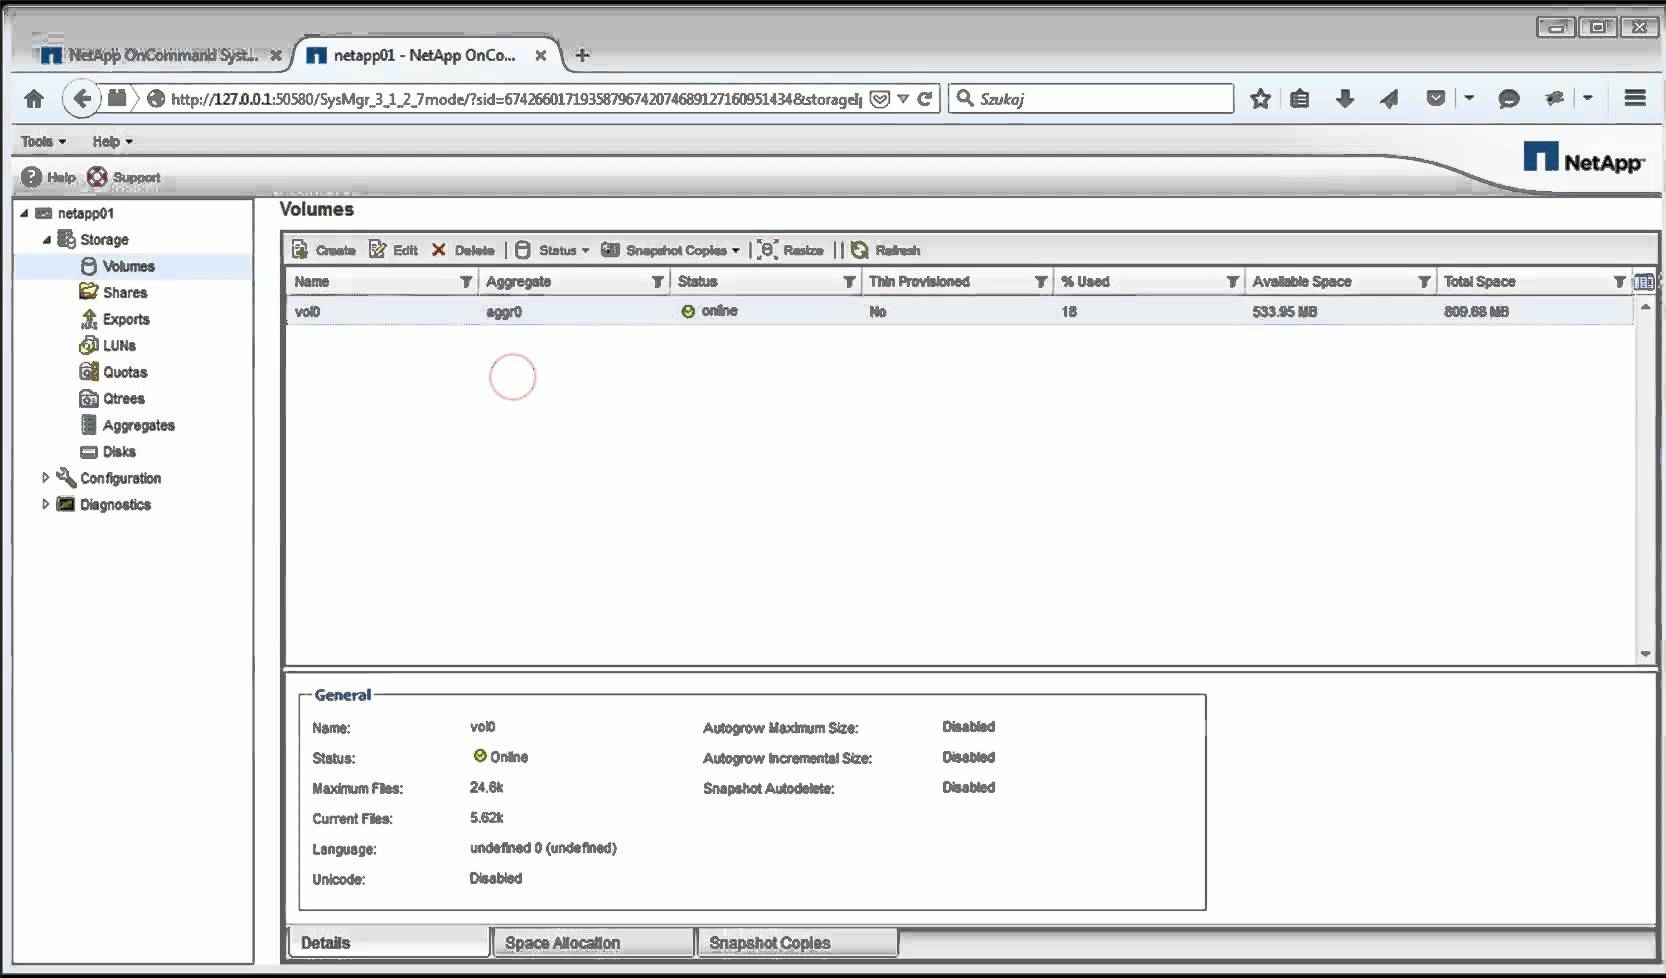Image resolution: width=1666 pixels, height=978 pixels.
Task: Click the Edit volume icon
Action: point(377,250)
